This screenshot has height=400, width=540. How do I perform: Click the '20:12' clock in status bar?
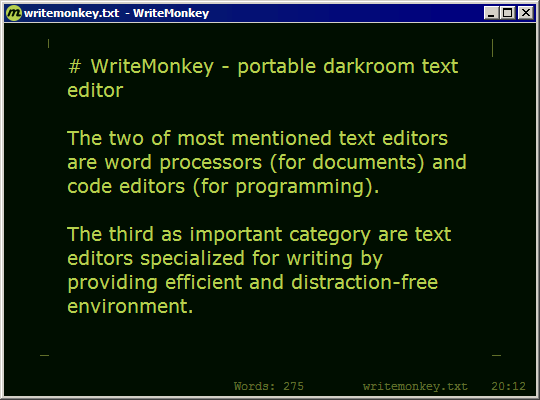pyautogui.click(x=508, y=386)
